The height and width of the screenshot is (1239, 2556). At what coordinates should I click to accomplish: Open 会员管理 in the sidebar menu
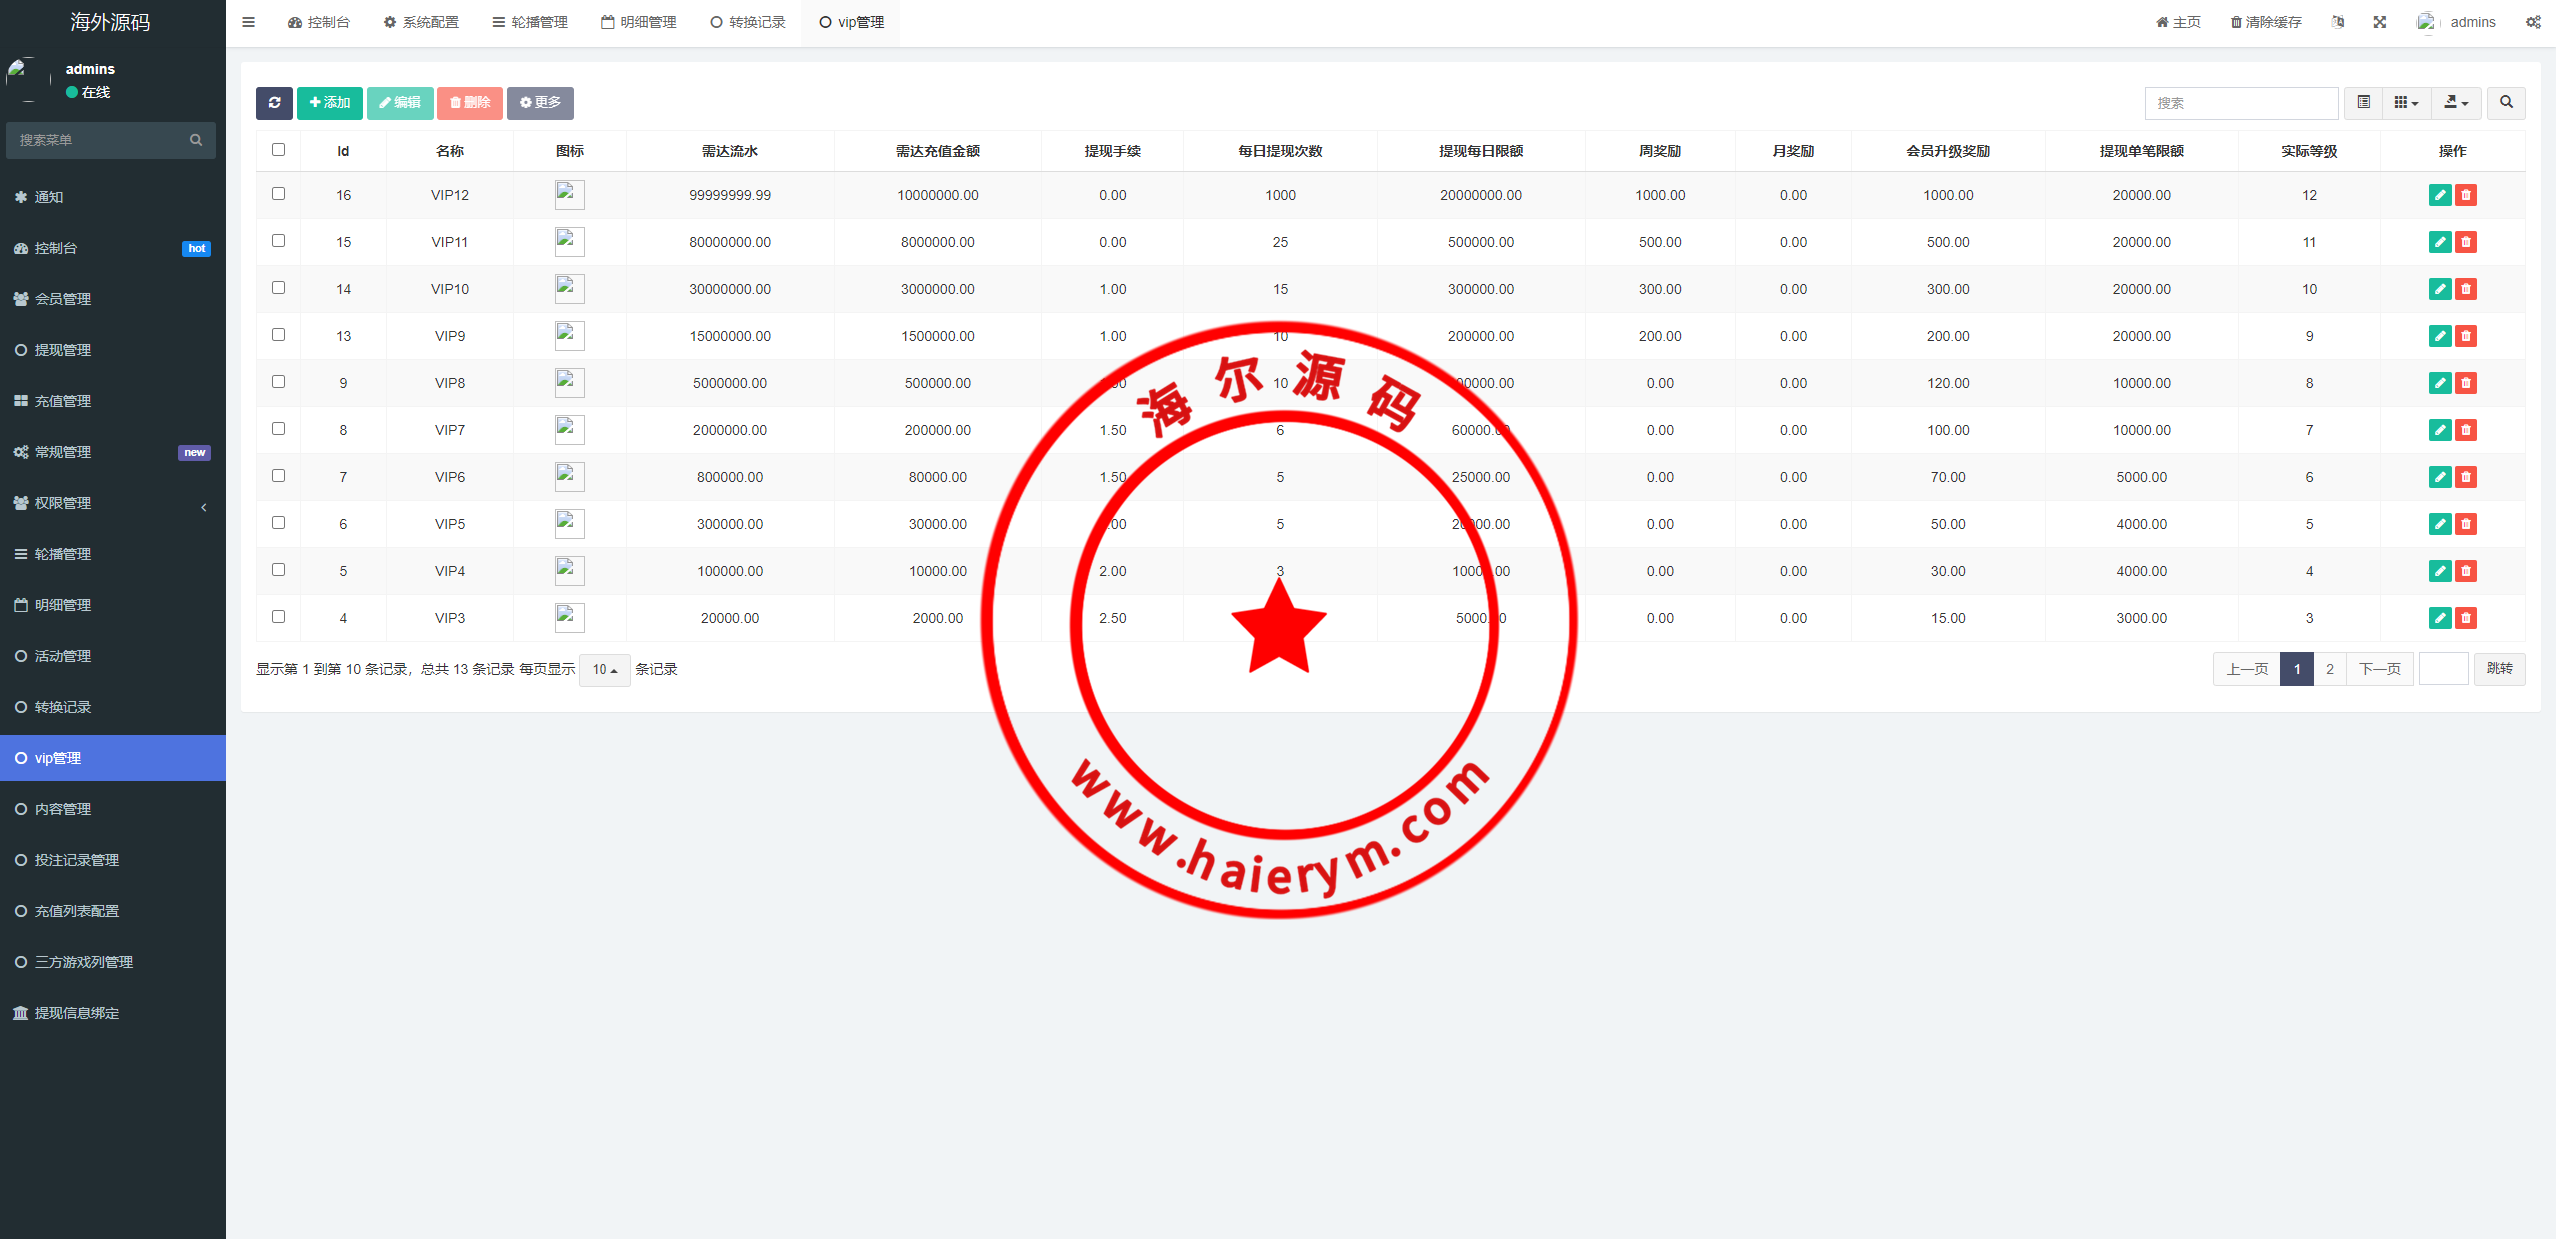pyautogui.click(x=63, y=299)
